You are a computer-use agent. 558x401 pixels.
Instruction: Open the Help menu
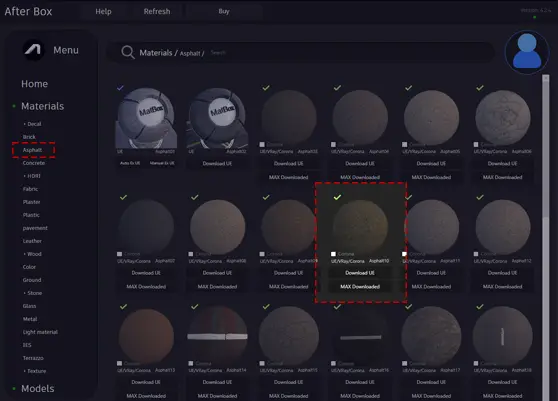pos(103,11)
